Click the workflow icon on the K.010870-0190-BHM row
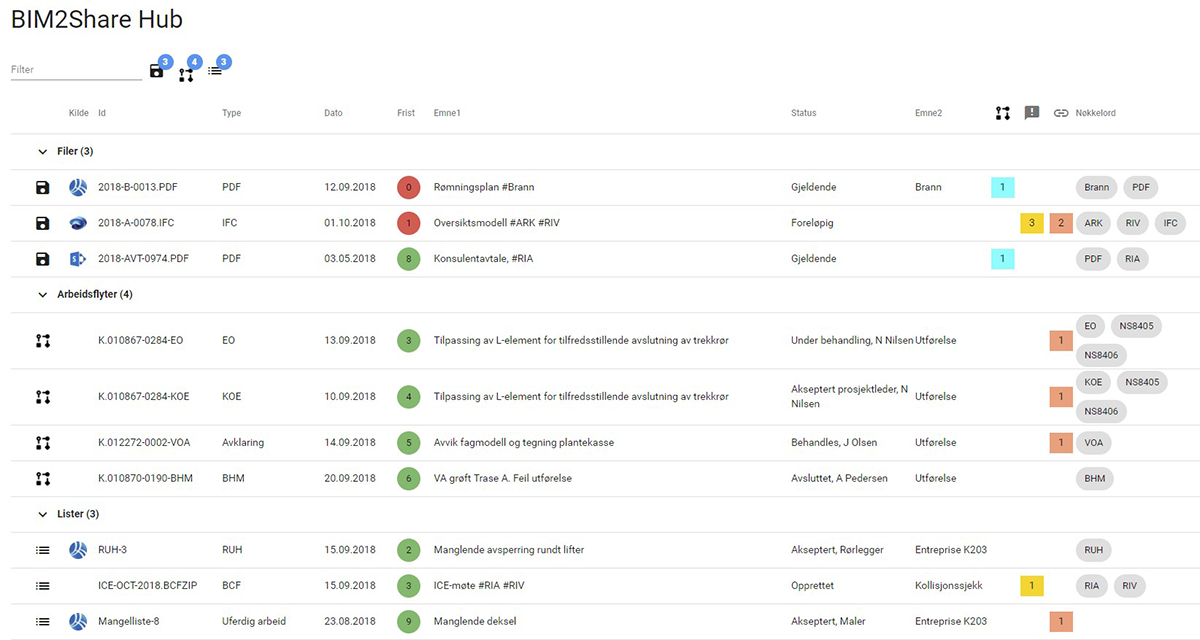This screenshot has height=640, width=1200. click(x=43, y=478)
